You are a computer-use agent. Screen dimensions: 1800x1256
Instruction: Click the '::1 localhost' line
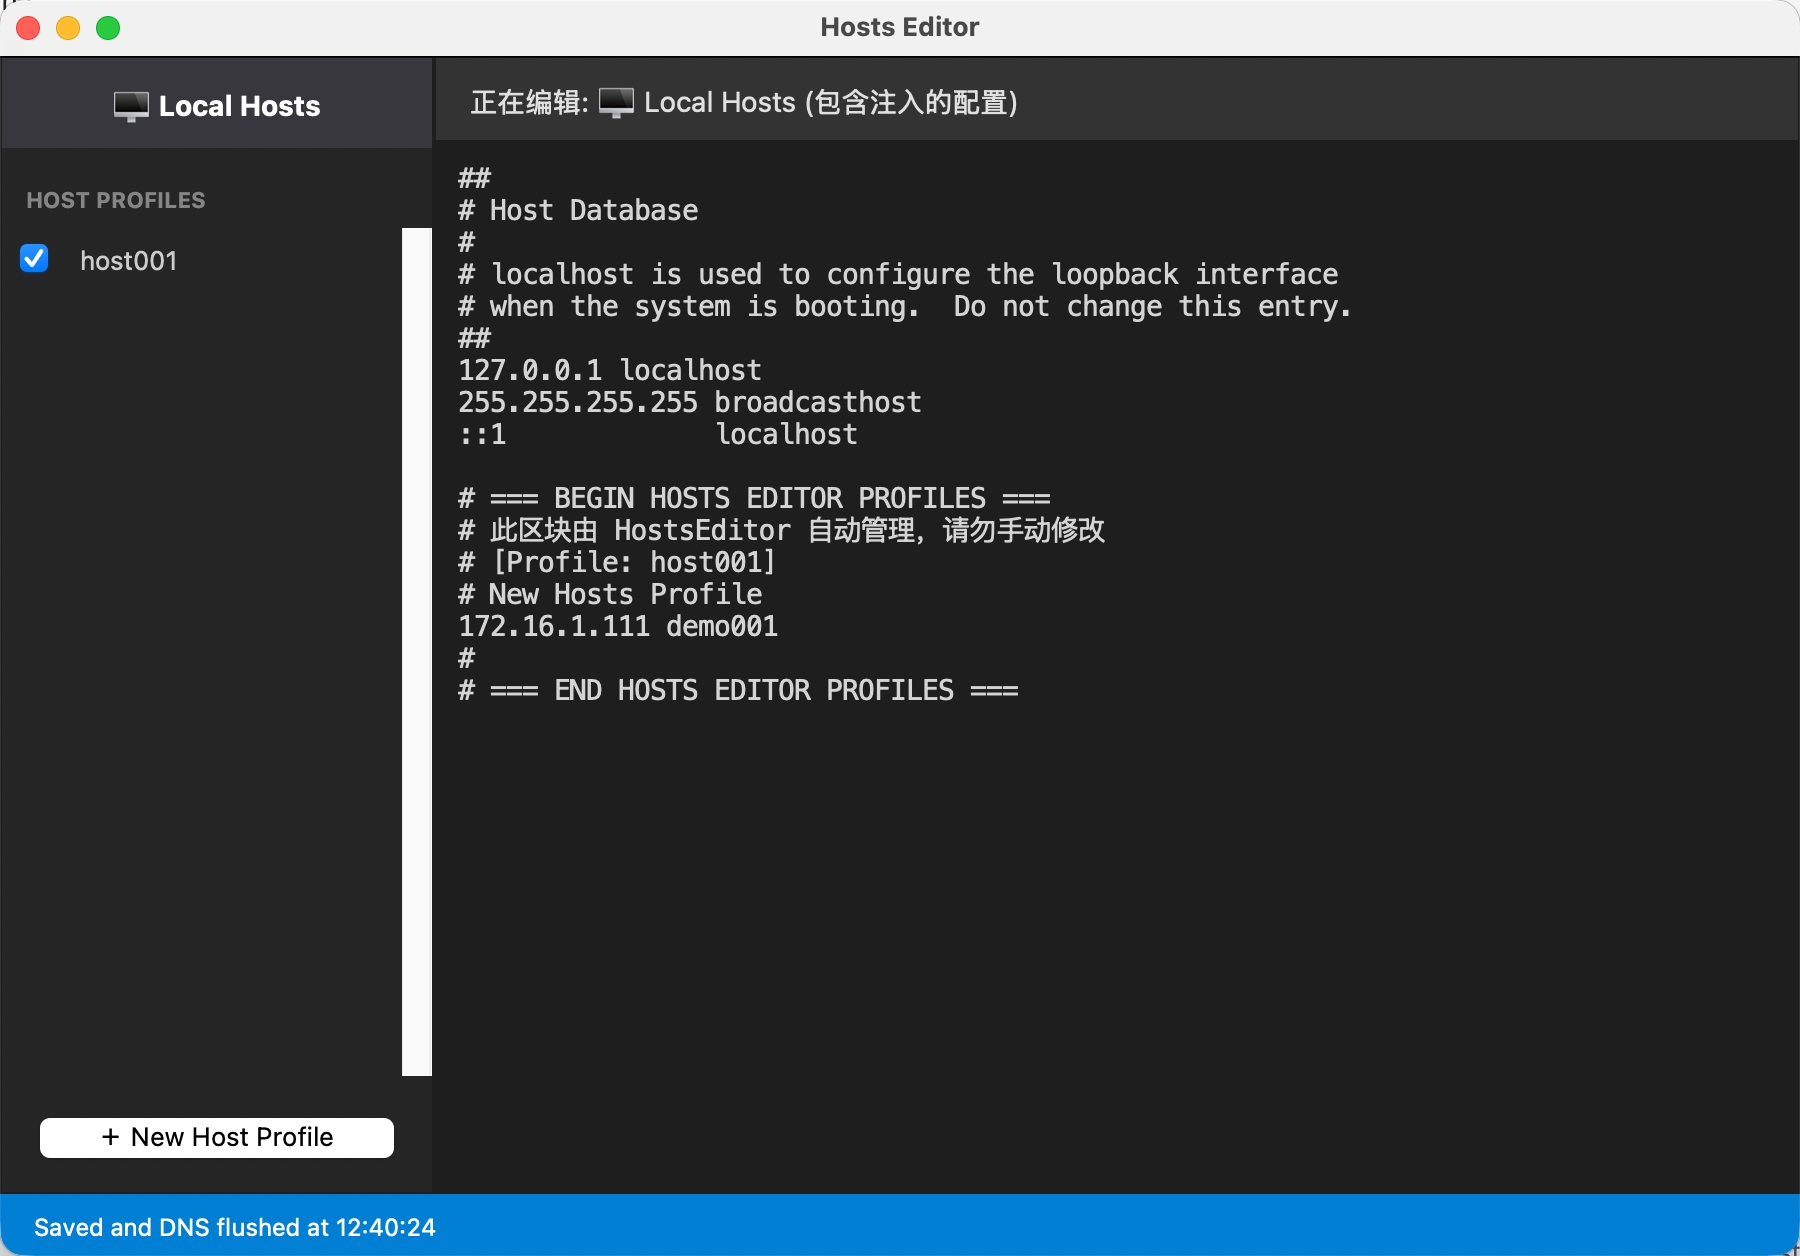(658, 434)
